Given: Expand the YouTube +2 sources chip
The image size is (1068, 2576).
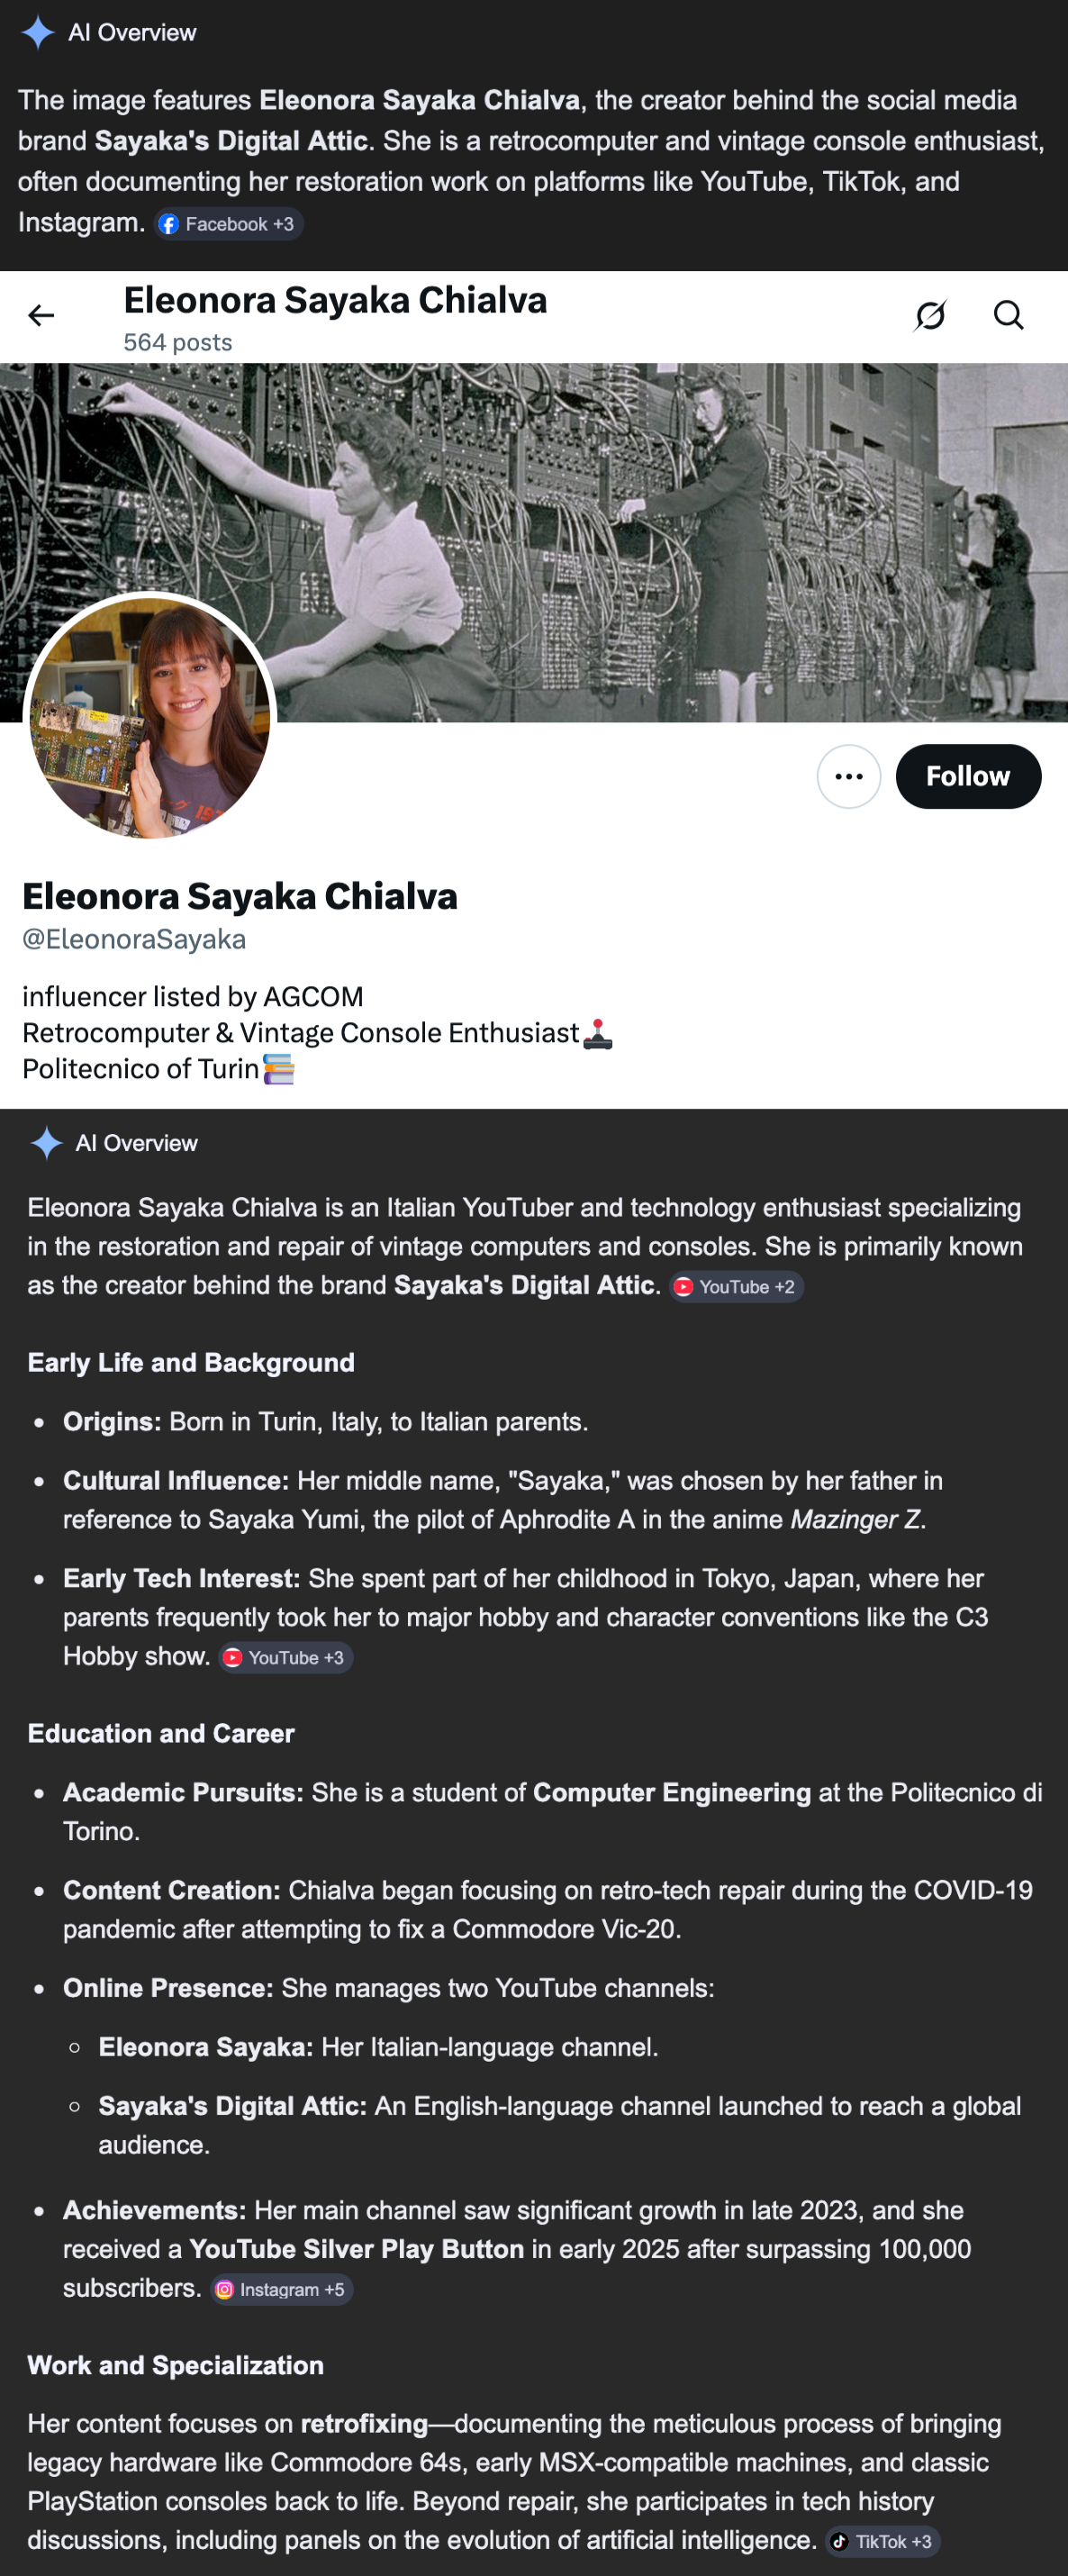Looking at the screenshot, I should point(736,1287).
